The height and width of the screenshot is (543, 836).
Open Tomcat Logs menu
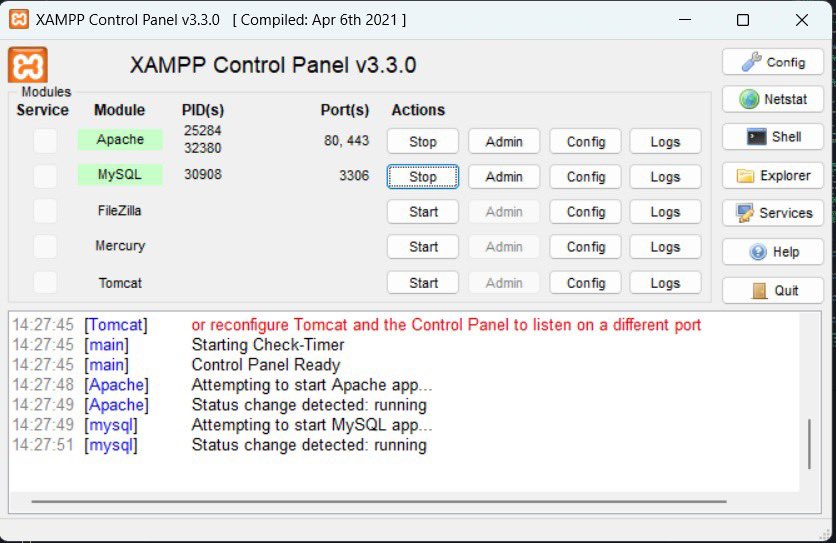click(665, 283)
